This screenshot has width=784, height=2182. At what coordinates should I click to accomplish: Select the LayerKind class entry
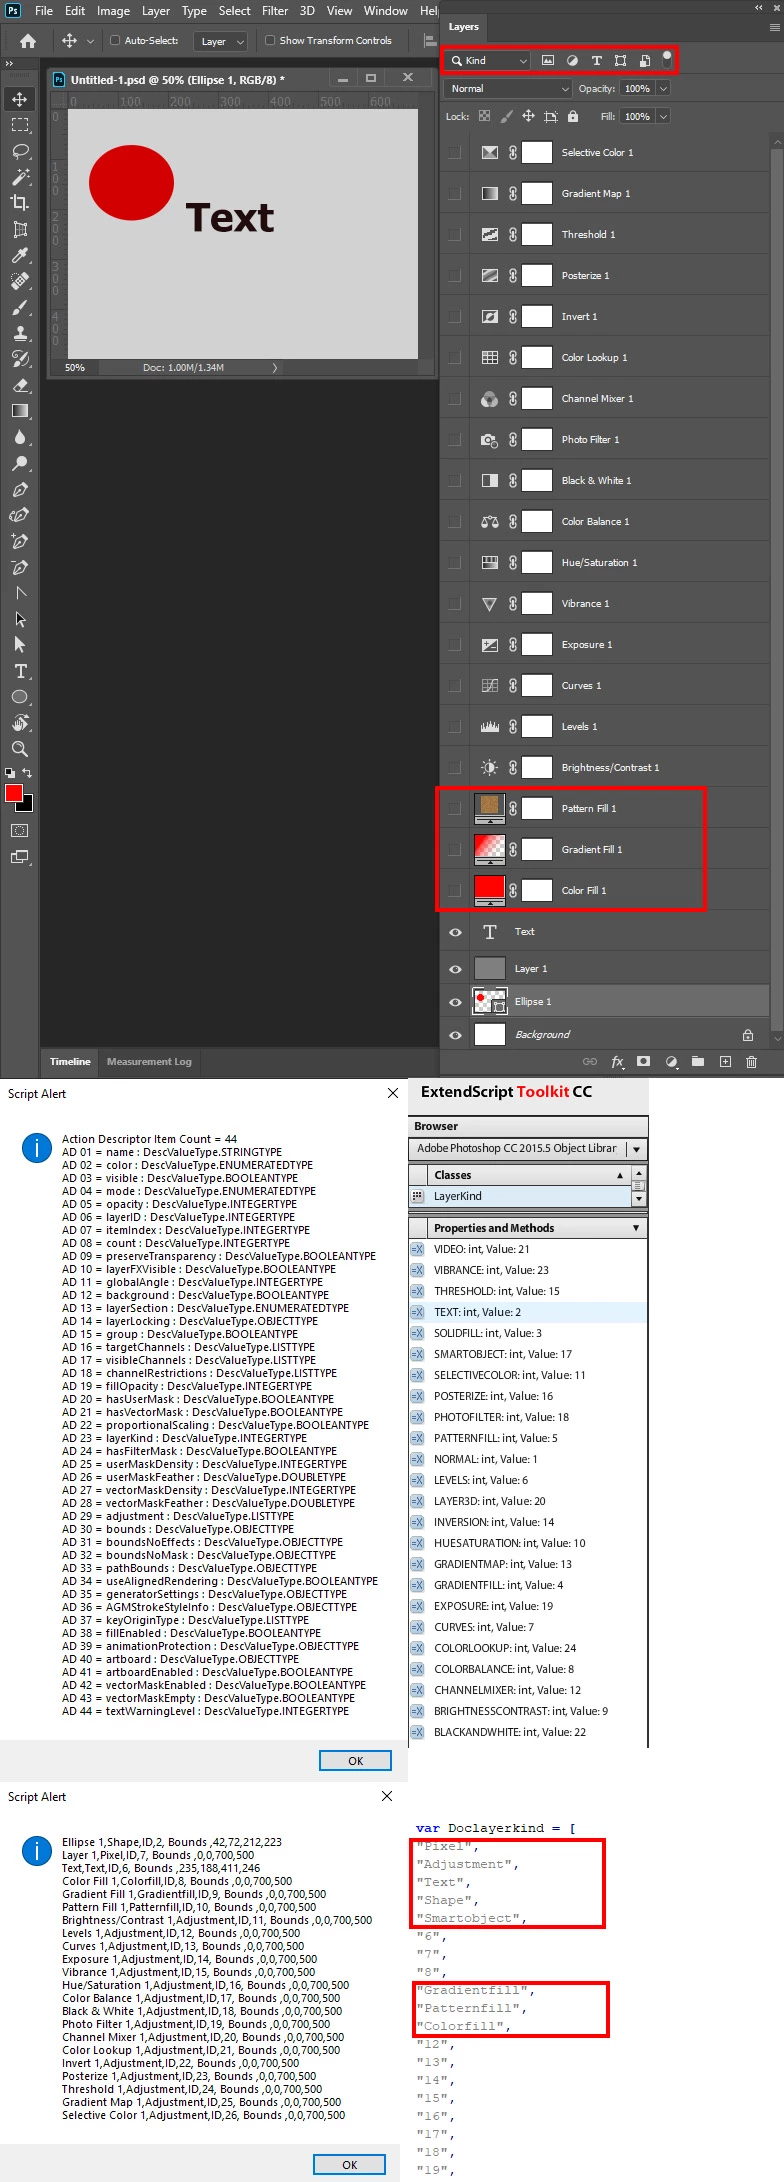[519, 1196]
